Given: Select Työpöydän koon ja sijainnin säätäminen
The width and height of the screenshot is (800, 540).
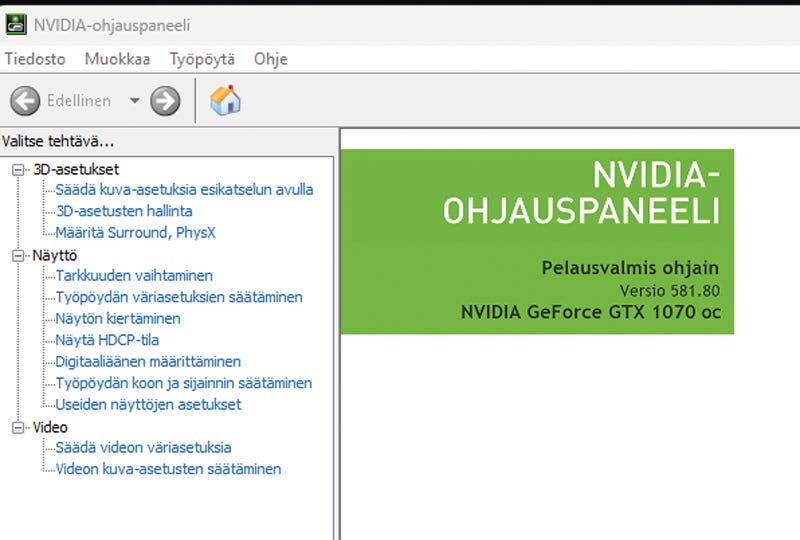Looking at the screenshot, I should point(184,383).
